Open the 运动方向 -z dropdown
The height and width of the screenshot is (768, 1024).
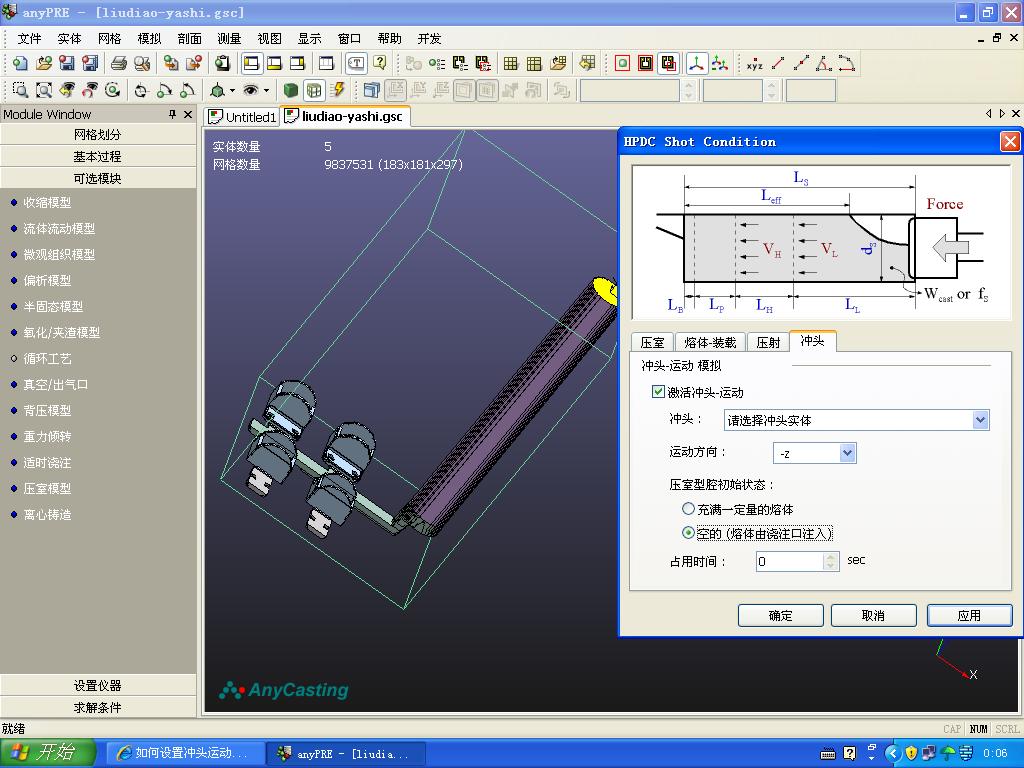point(847,453)
